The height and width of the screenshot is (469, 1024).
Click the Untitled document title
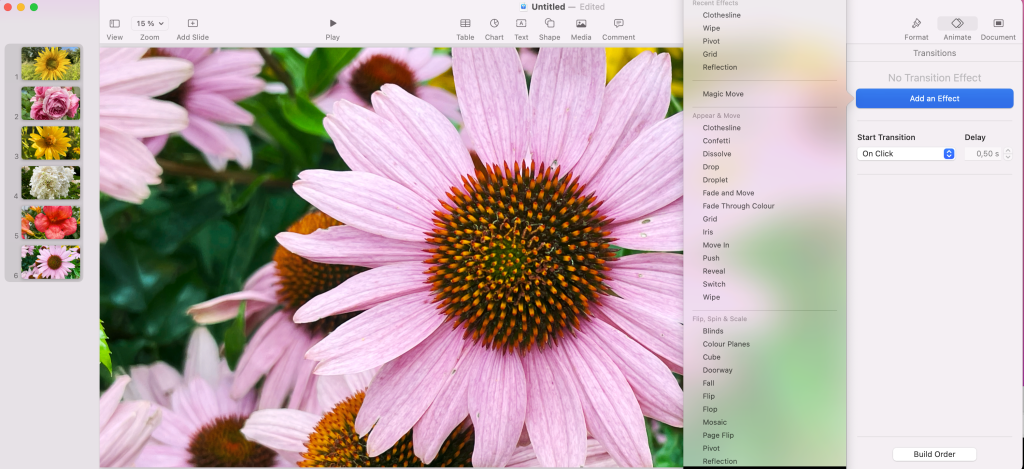(548, 7)
